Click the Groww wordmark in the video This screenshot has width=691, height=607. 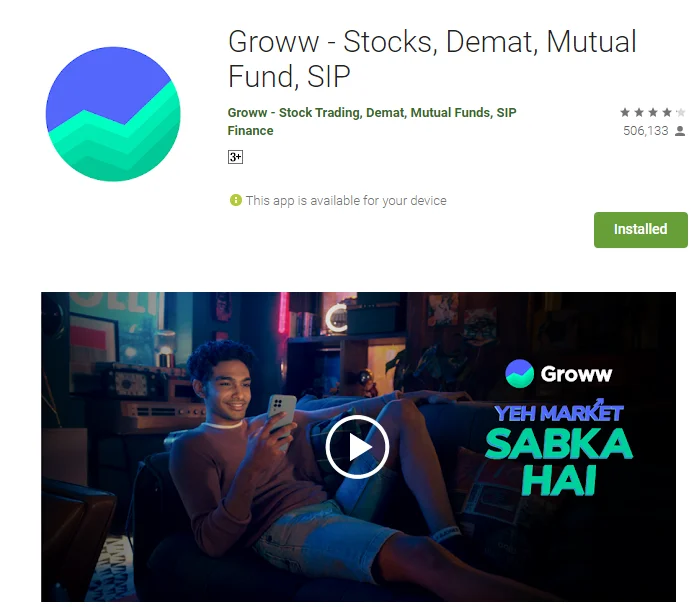(x=576, y=374)
